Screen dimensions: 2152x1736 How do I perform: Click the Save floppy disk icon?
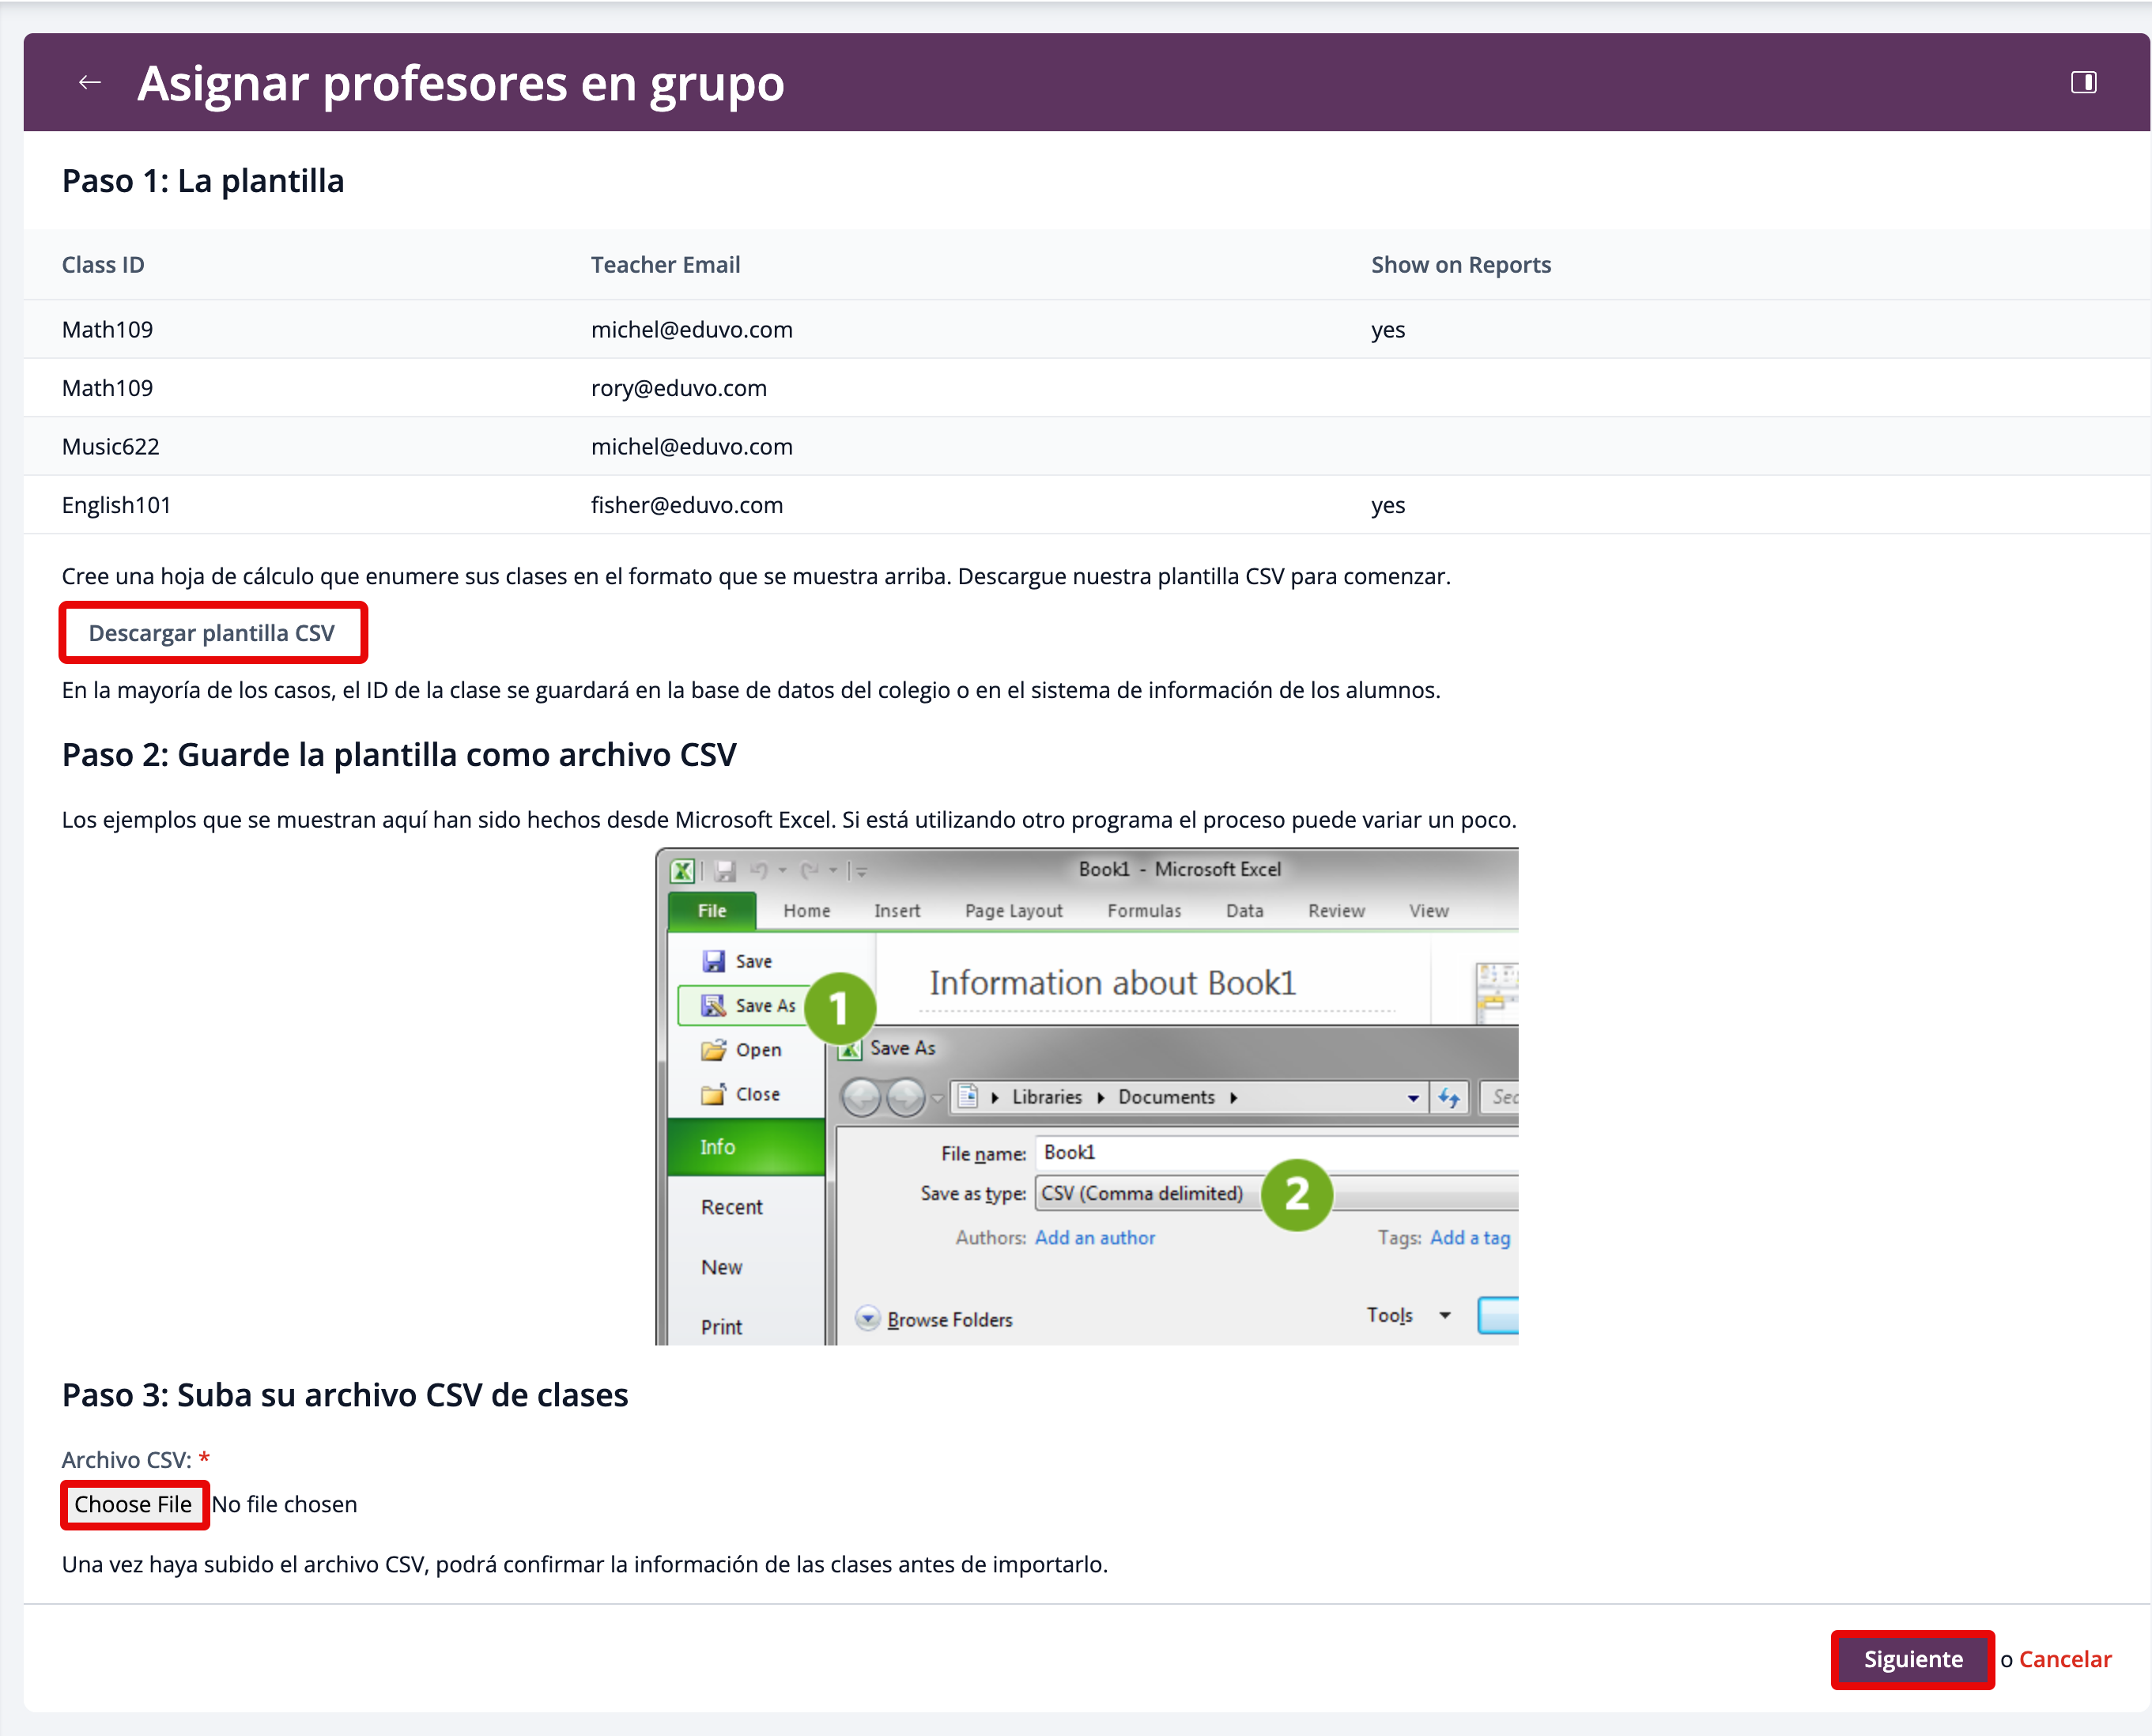pos(713,961)
